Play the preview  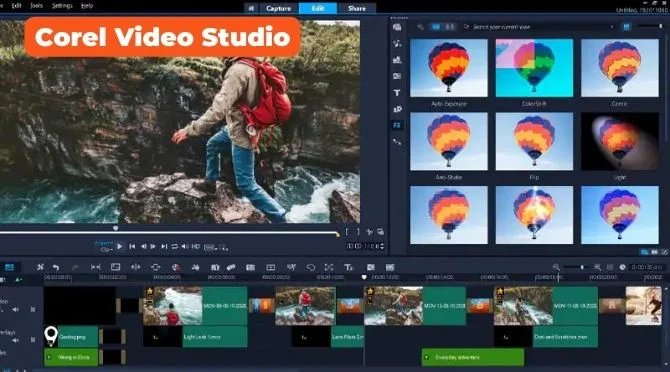[120, 246]
